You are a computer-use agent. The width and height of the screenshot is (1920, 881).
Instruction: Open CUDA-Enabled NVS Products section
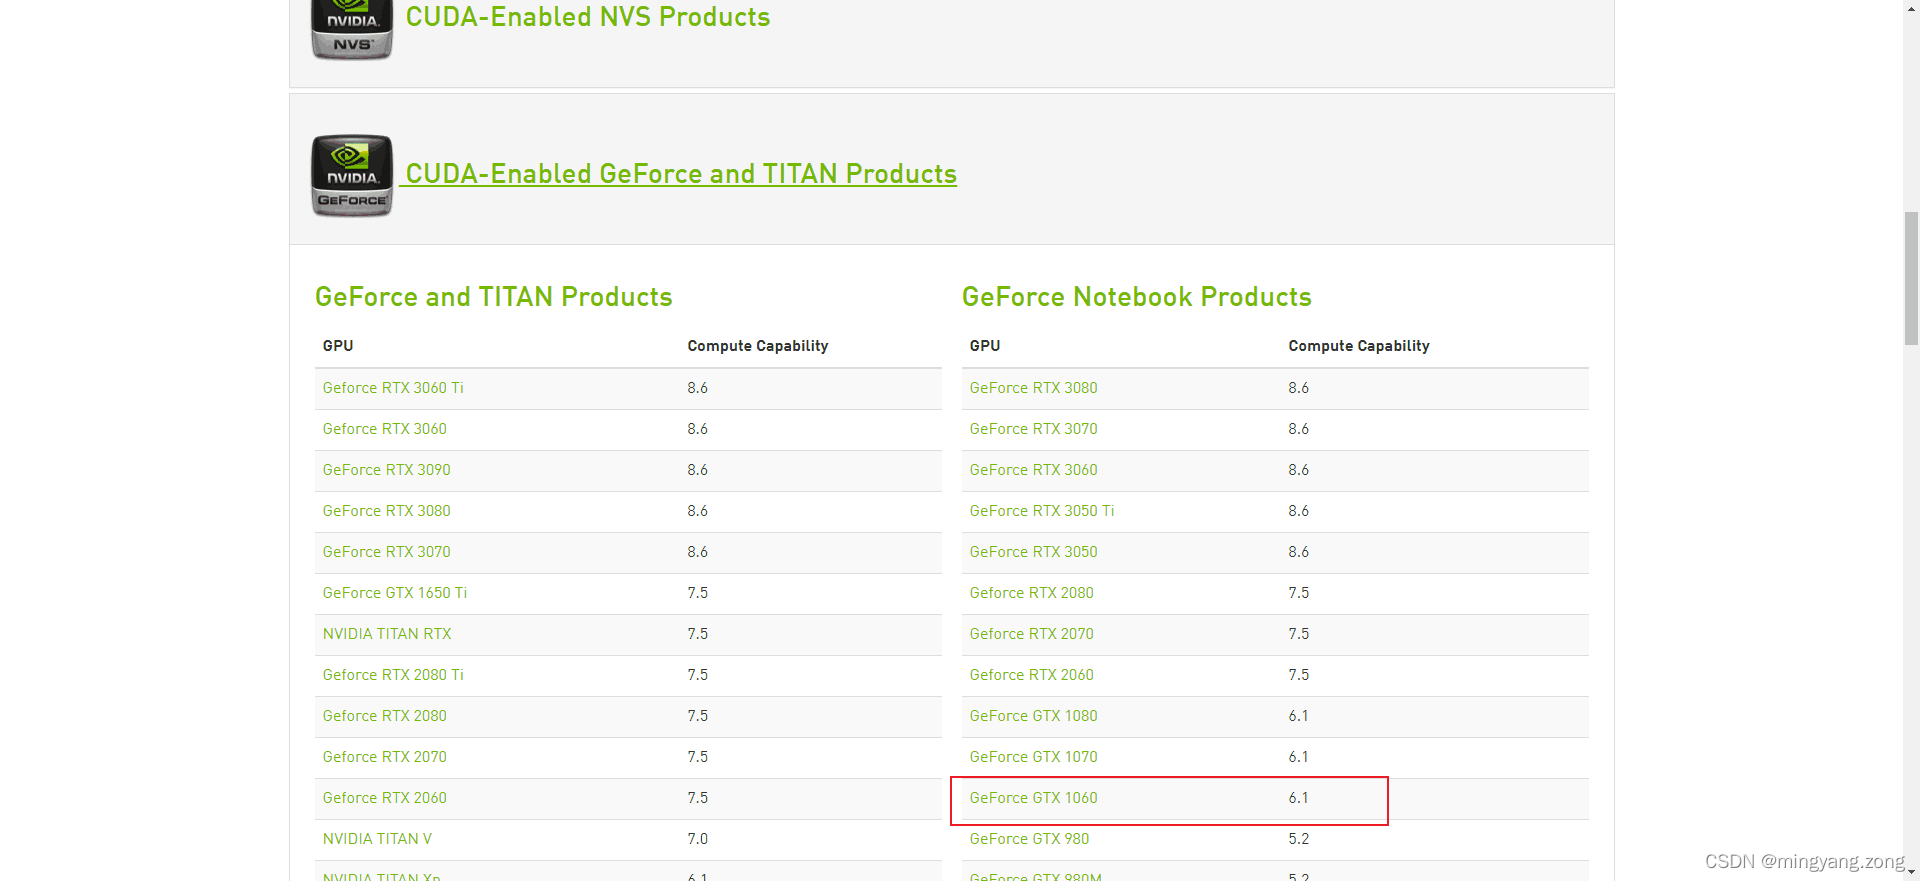pos(588,17)
